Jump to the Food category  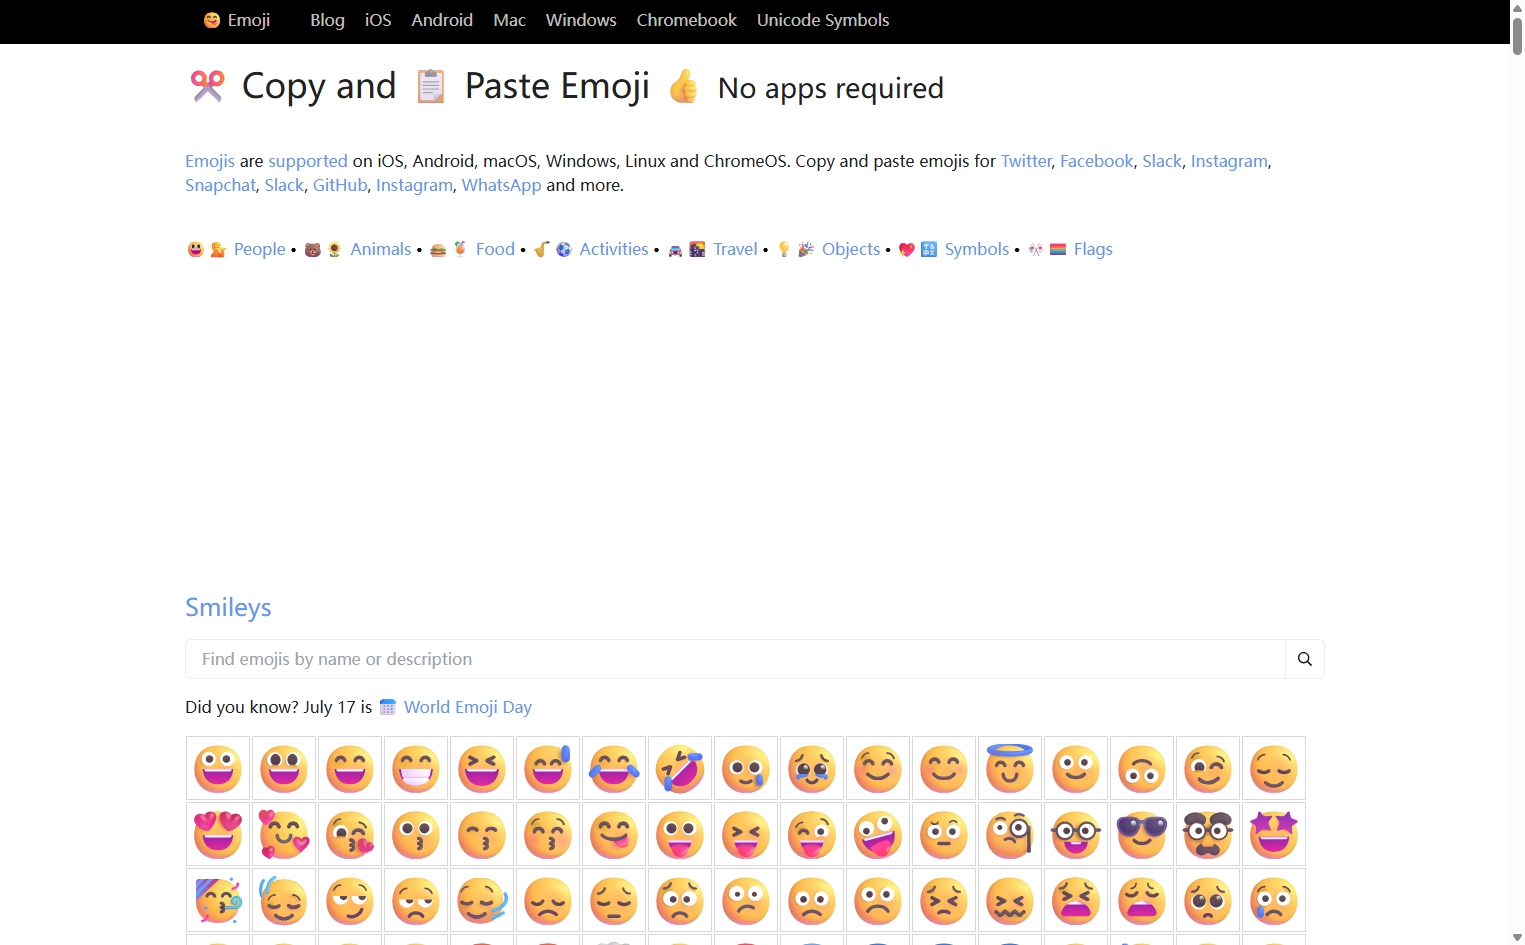pos(495,249)
